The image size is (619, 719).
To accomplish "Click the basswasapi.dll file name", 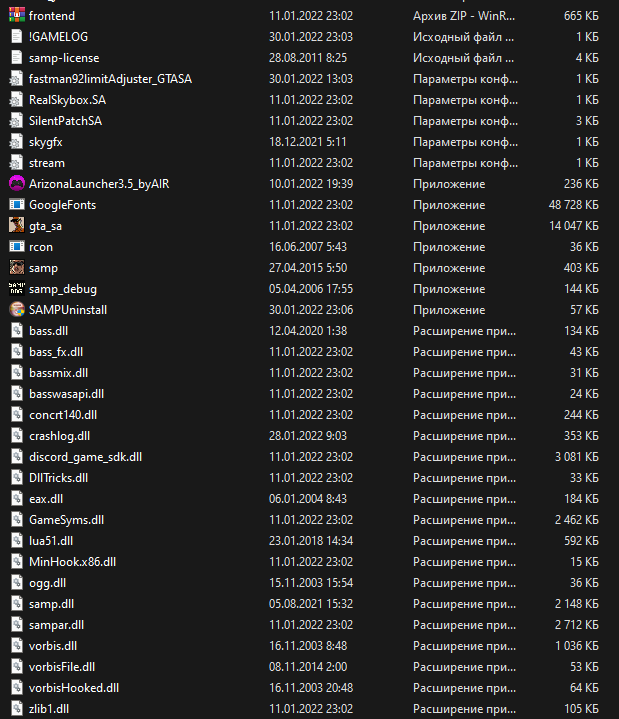I will click(x=66, y=394).
